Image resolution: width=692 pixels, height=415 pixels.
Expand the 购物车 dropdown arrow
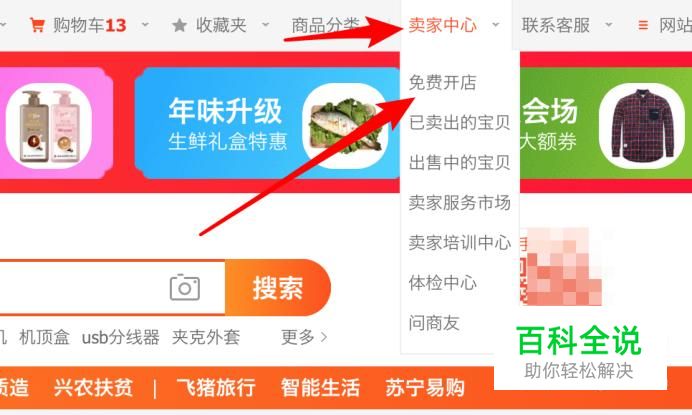pyautogui.click(x=145, y=25)
